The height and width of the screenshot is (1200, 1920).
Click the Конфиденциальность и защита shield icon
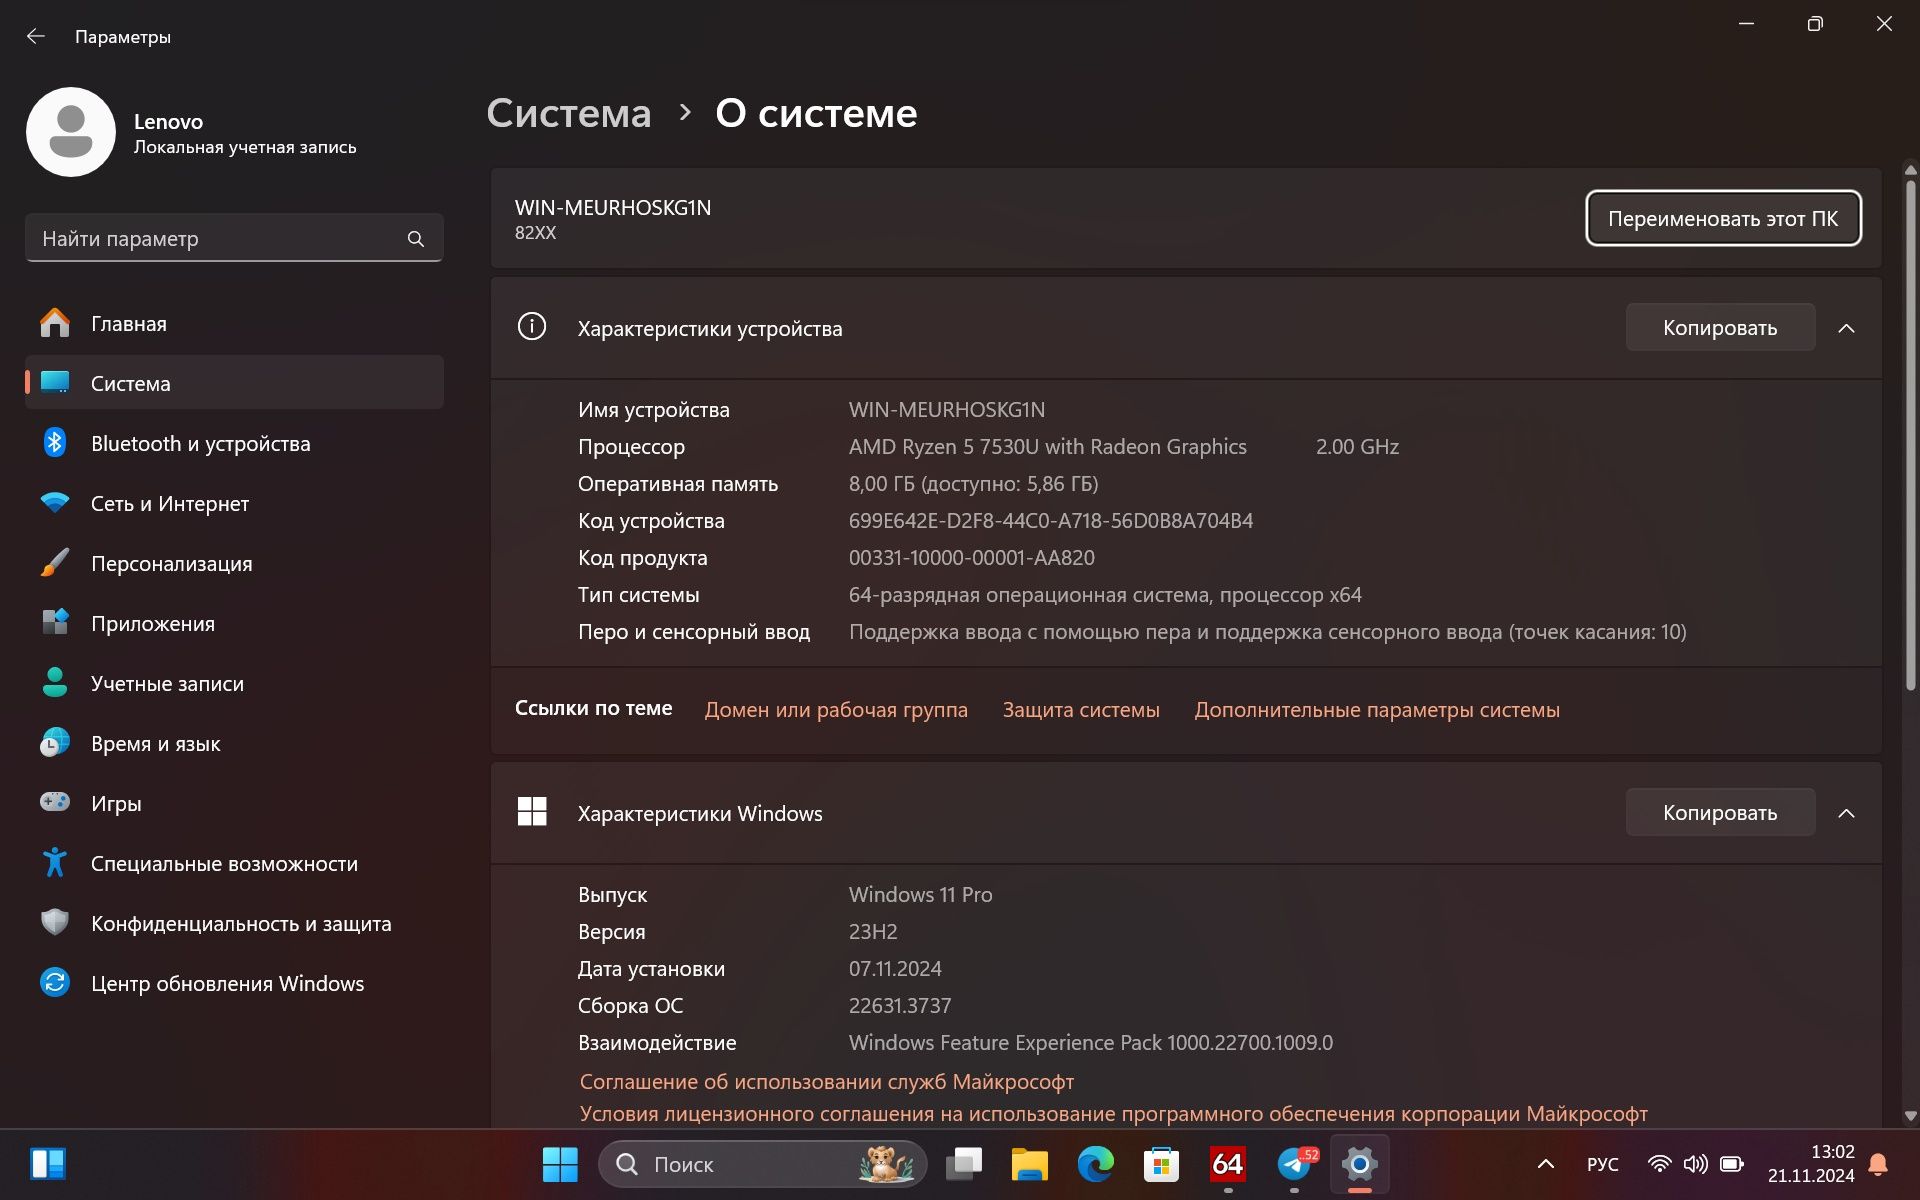coord(55,922)
